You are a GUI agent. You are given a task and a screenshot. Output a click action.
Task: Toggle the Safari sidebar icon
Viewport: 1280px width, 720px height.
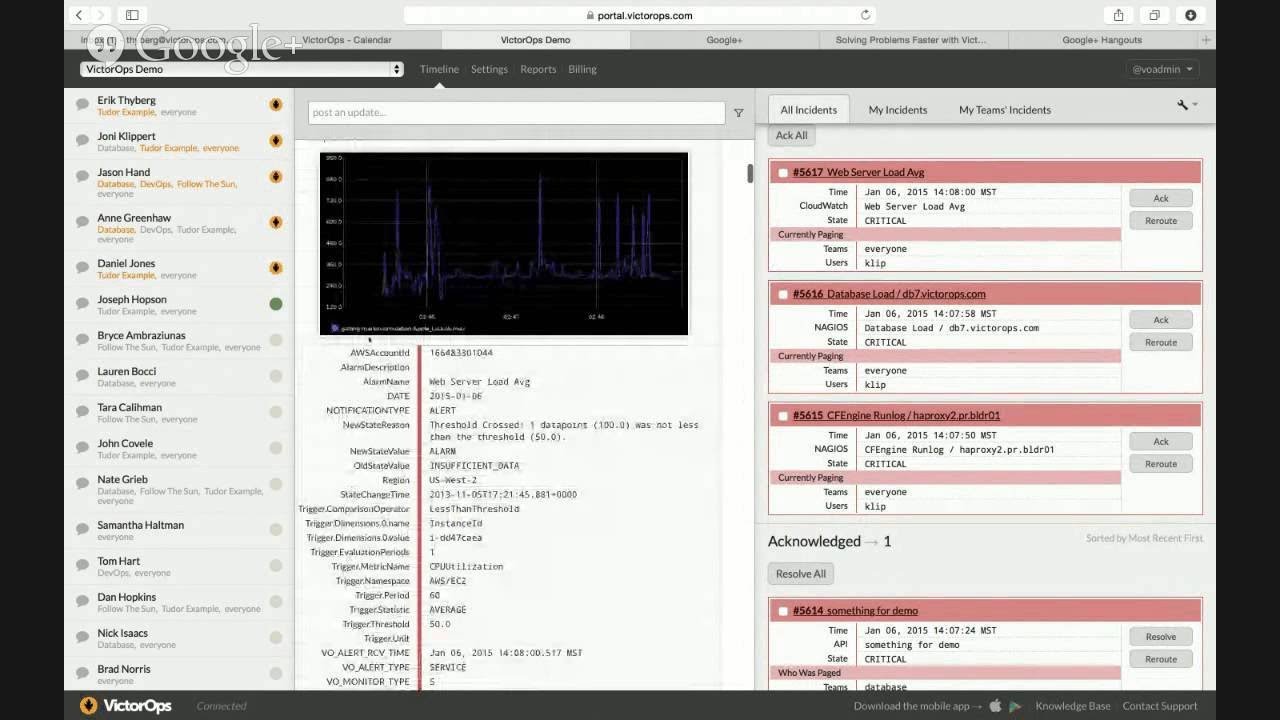click(x=132, y=15)
